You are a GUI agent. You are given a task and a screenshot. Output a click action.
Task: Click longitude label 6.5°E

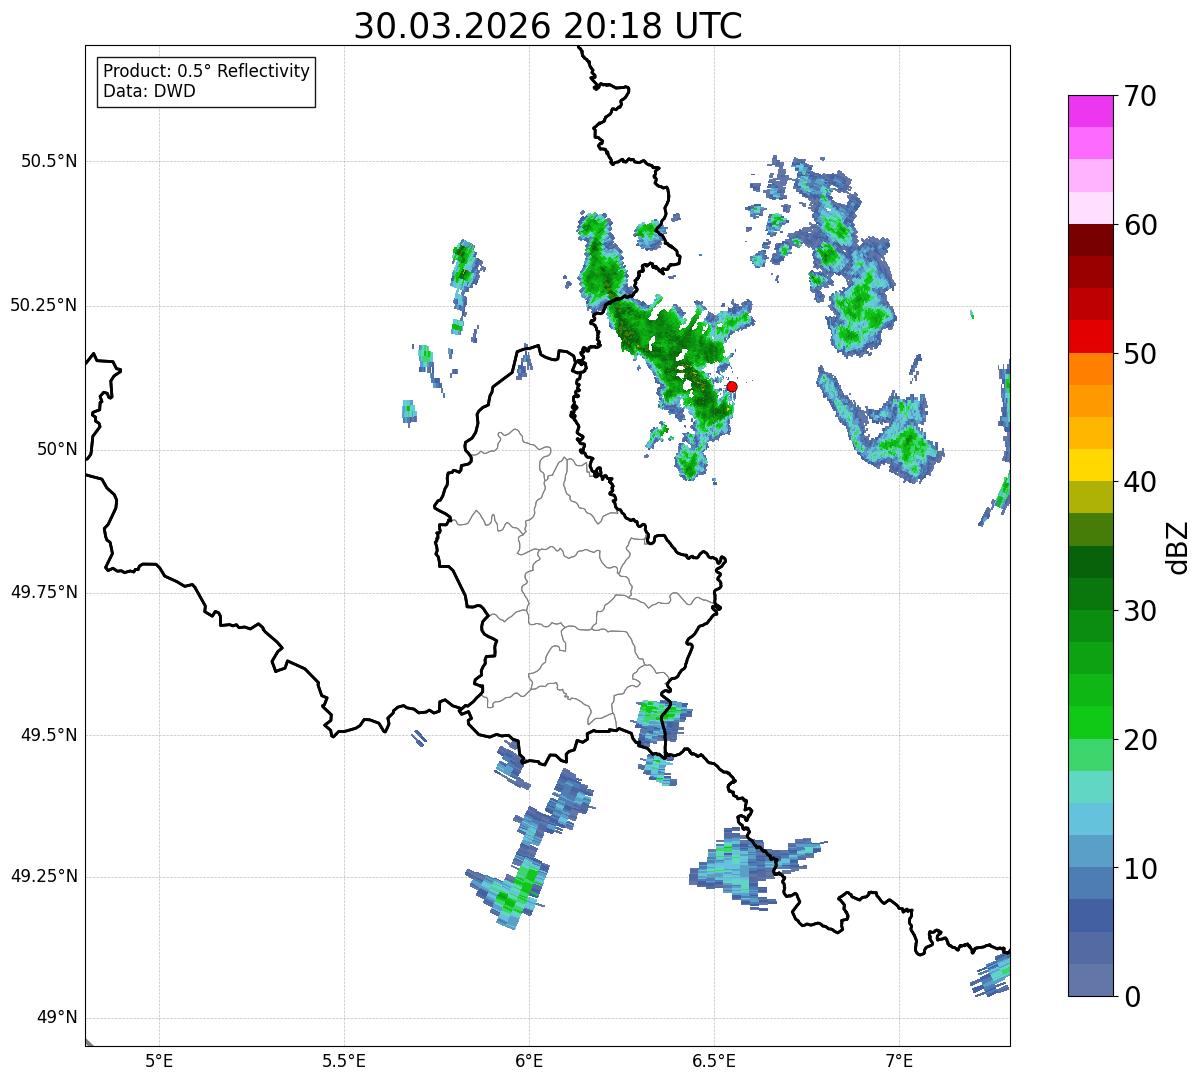pyautogui.click(x=714, y=1061)
